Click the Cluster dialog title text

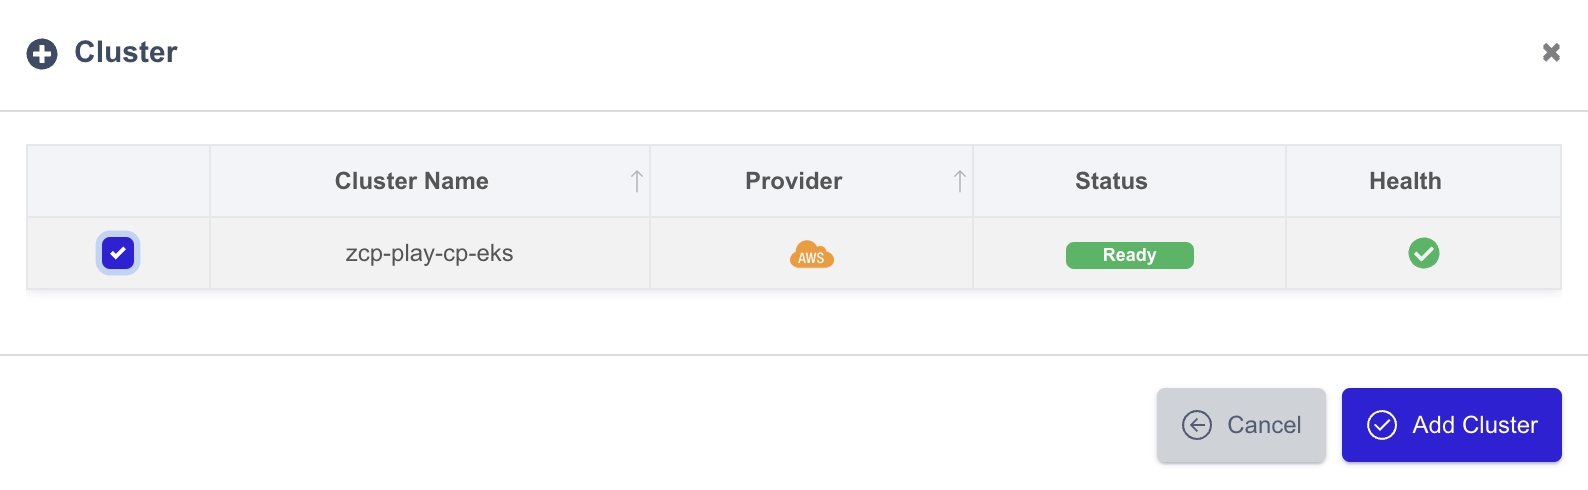pyautogui.click(x=126, y=52)
